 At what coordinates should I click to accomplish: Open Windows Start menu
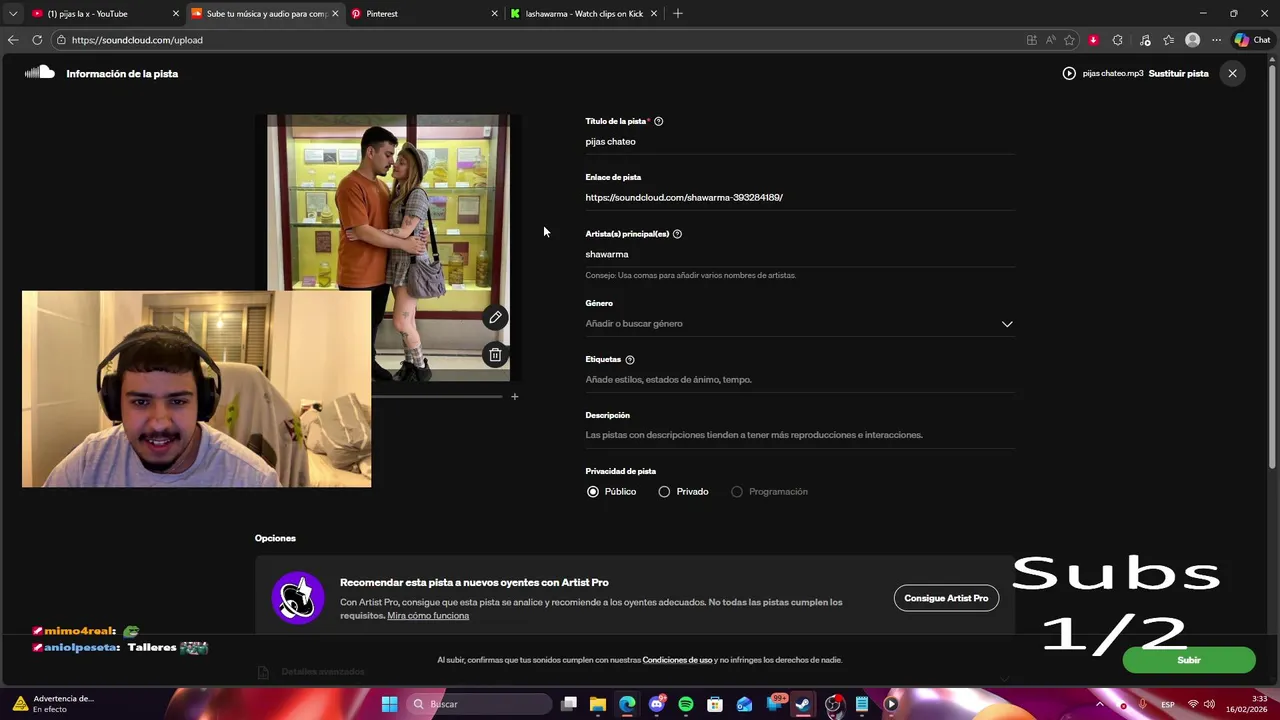pos(389,704)
